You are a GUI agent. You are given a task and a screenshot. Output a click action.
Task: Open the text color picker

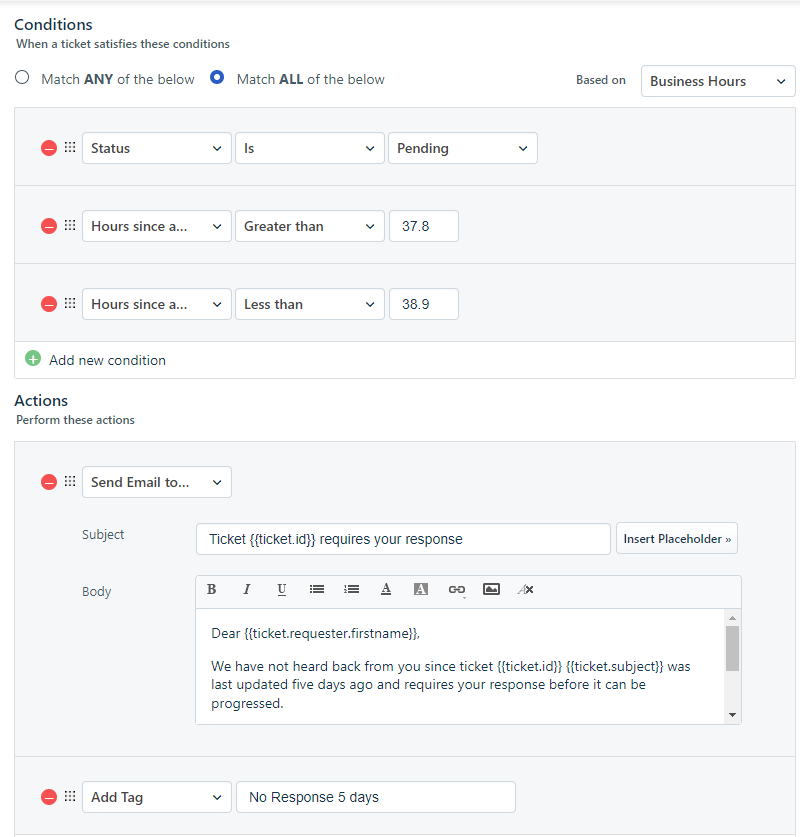point(386,589)
